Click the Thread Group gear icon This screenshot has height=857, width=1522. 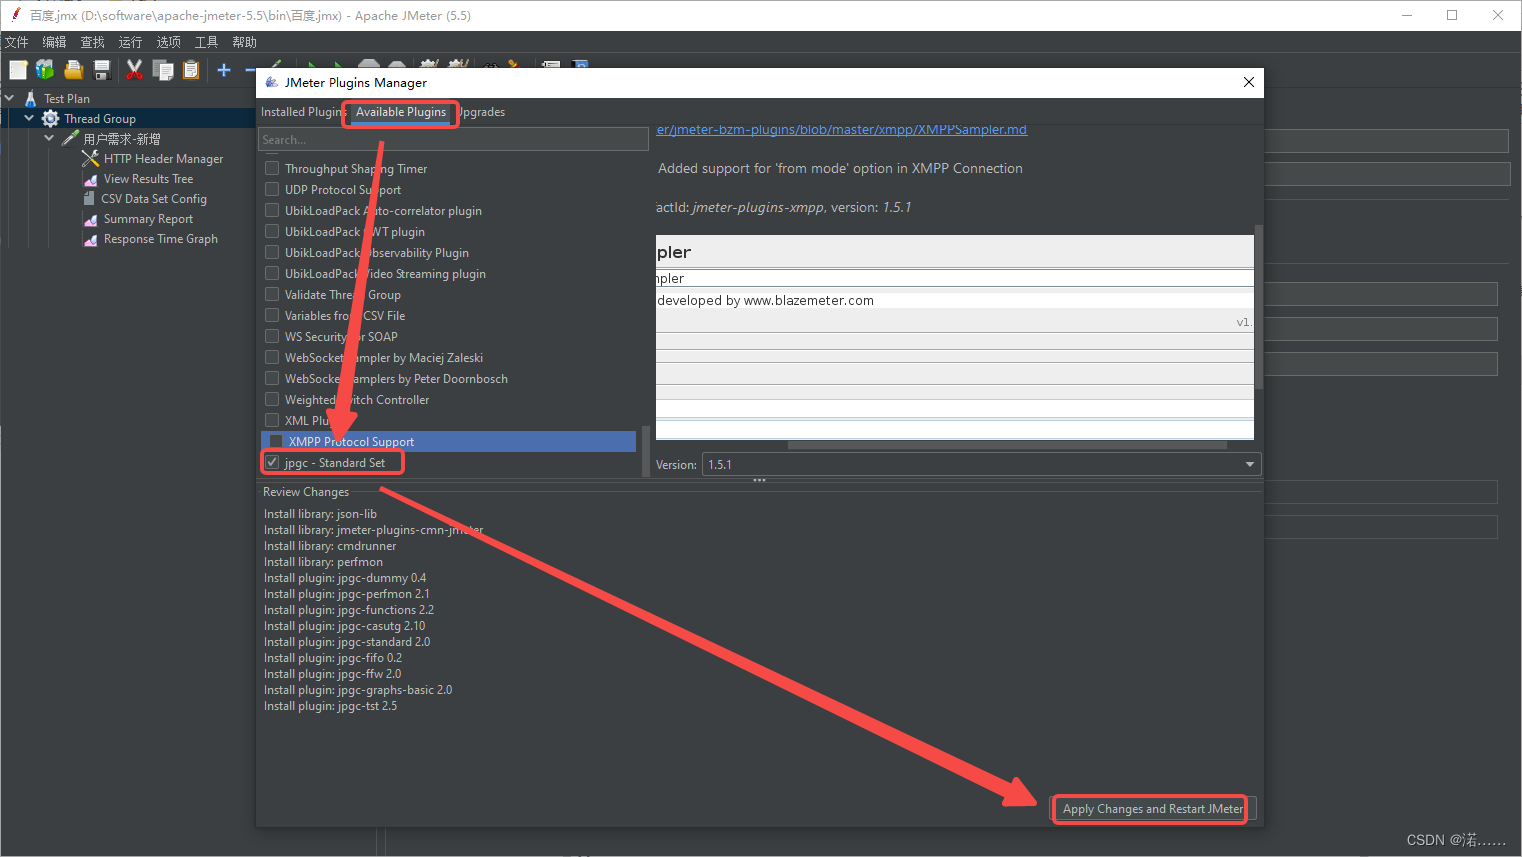(x=51, y=118)
